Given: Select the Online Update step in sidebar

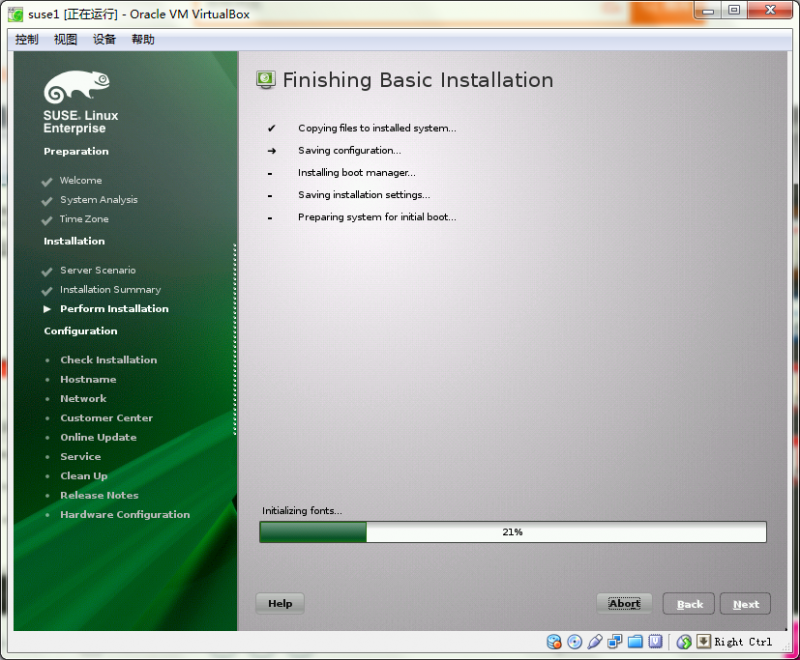Looking at the screenshot, I should pyautogui.click(x=98, y=437).
